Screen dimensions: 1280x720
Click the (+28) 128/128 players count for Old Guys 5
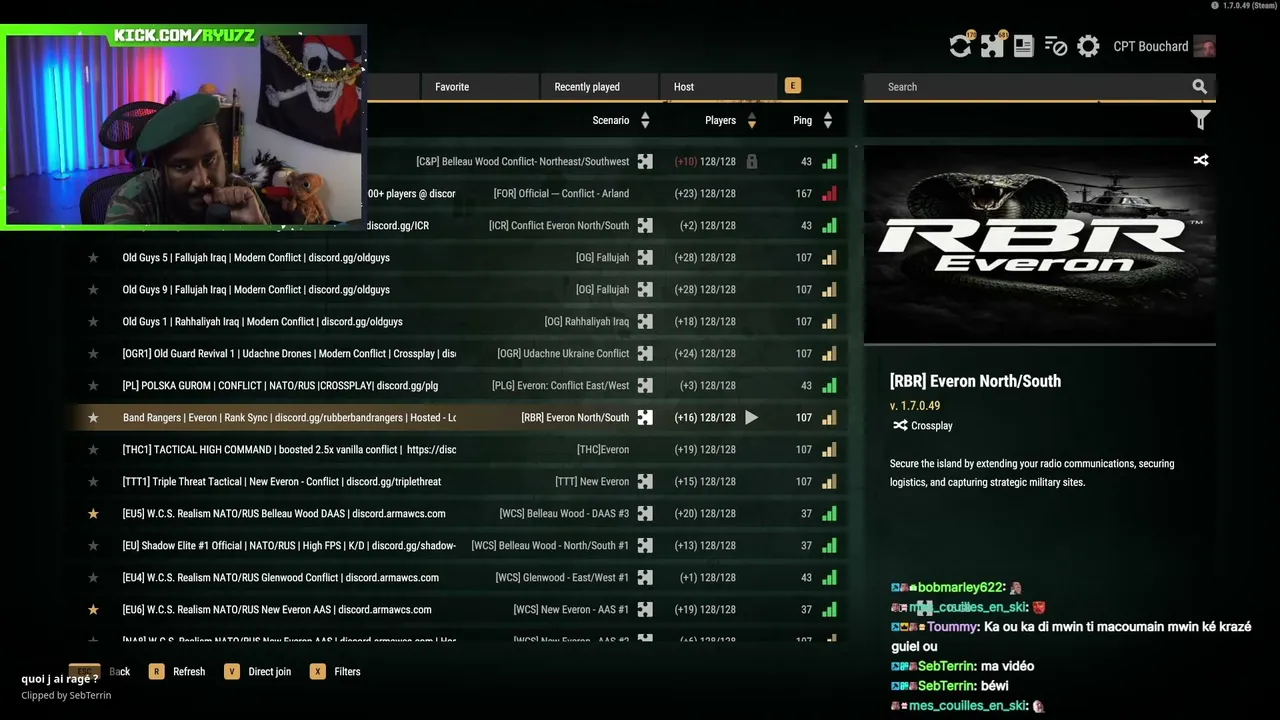(x=705, y=257)
